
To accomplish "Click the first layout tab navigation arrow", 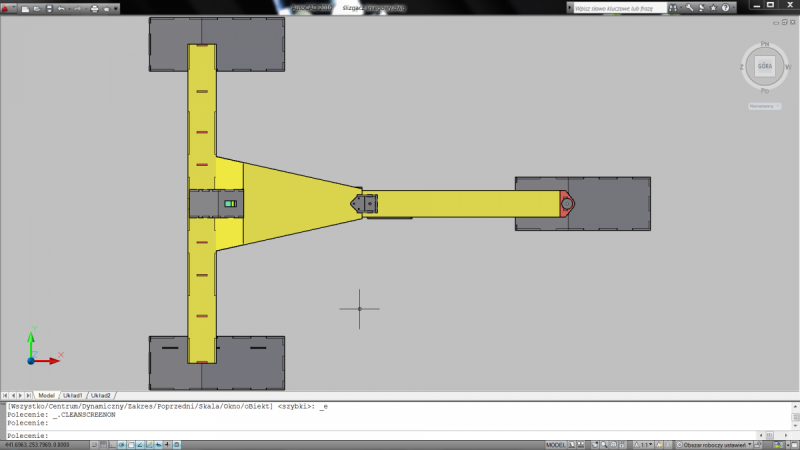I will point(5,395).
